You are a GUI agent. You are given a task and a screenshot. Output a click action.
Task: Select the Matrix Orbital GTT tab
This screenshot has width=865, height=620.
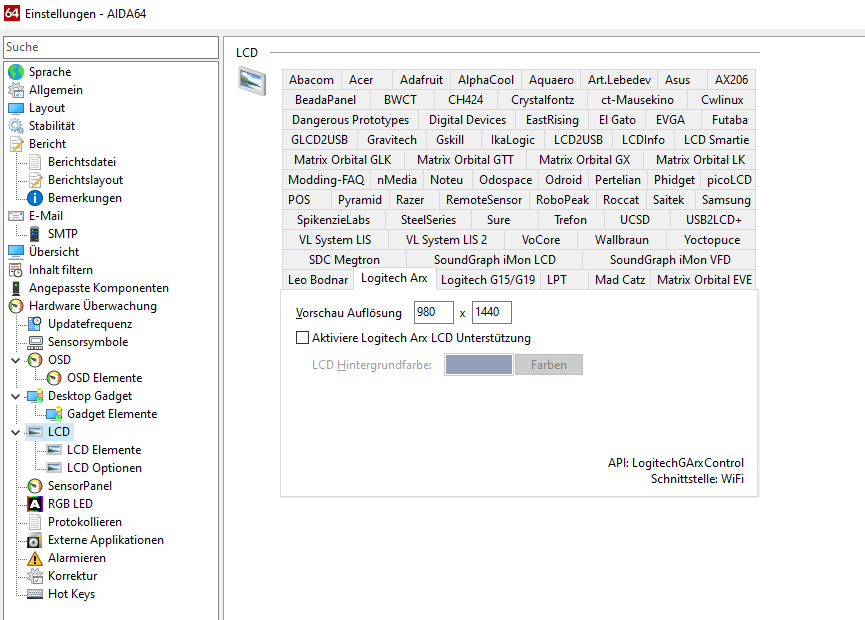pos(464,160)
